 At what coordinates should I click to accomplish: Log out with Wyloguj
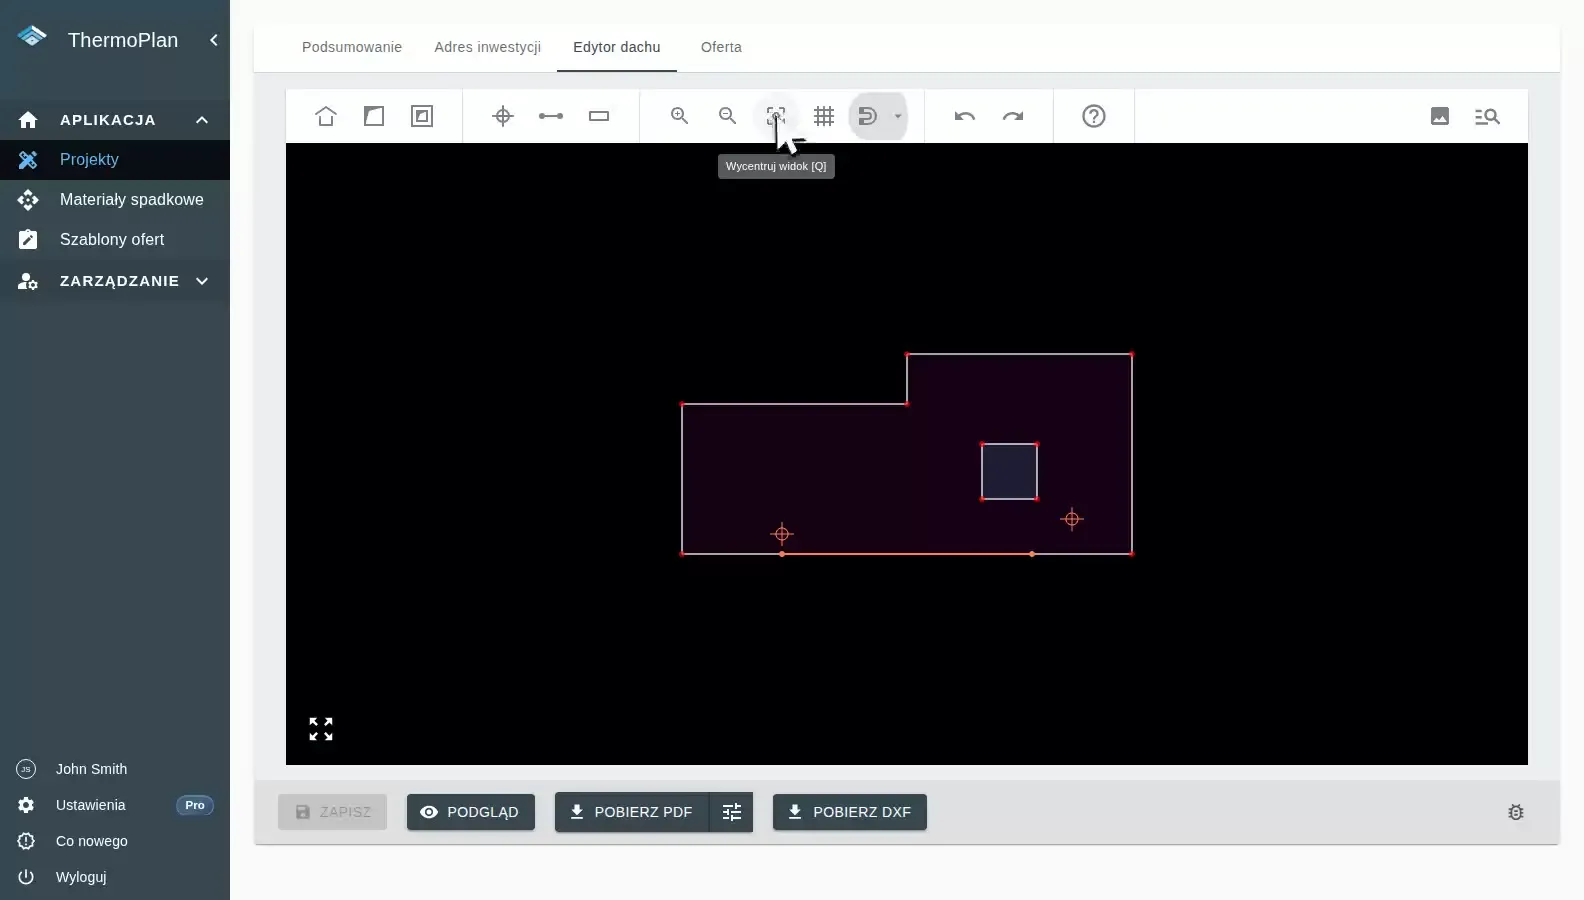click(x=115, y=877)
